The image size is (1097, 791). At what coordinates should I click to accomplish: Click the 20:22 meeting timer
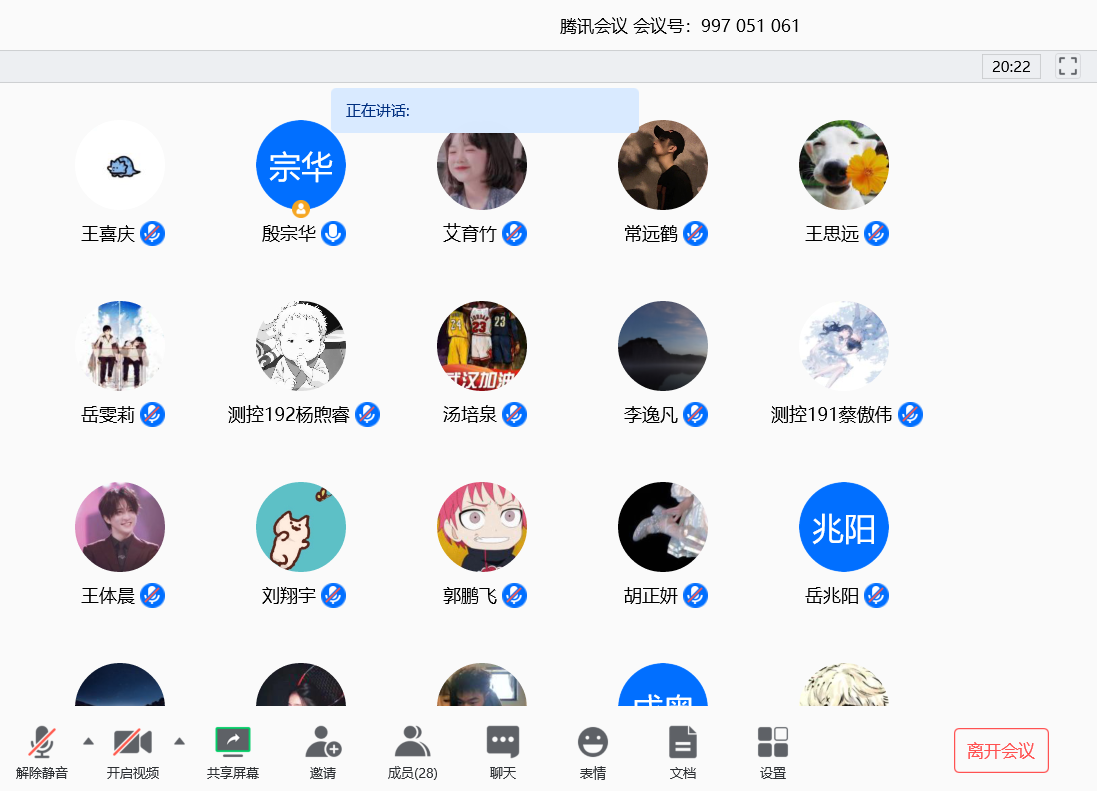pyautogui.click(x=1011, y=66)
